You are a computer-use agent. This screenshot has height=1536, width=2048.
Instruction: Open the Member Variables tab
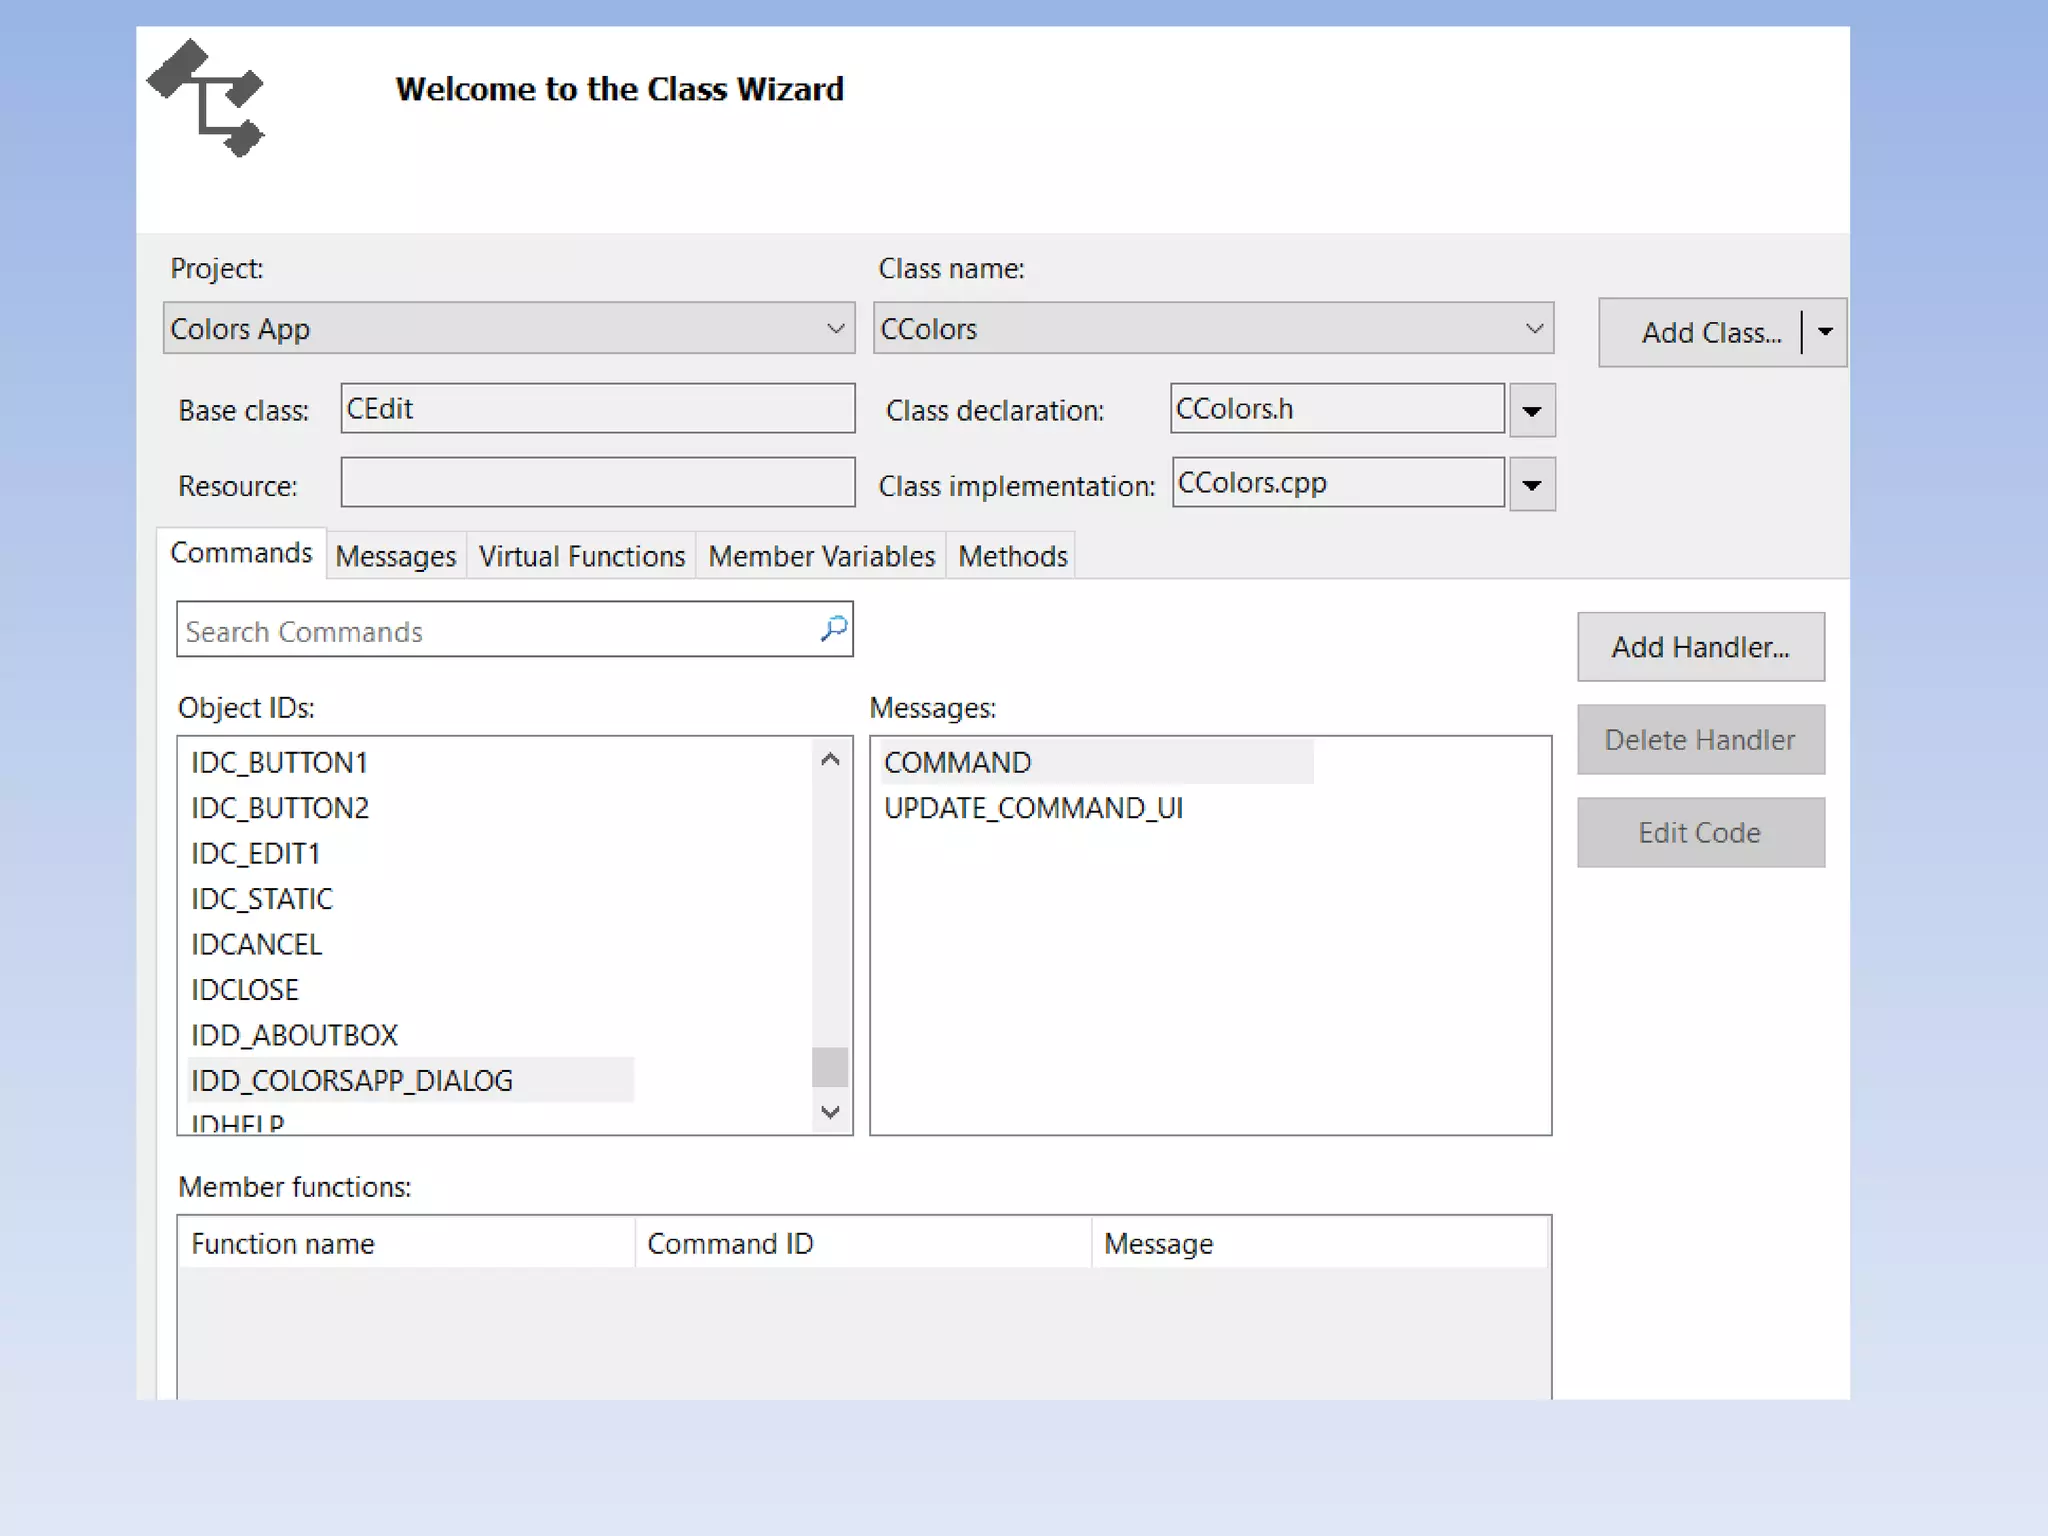pos(821,556)
